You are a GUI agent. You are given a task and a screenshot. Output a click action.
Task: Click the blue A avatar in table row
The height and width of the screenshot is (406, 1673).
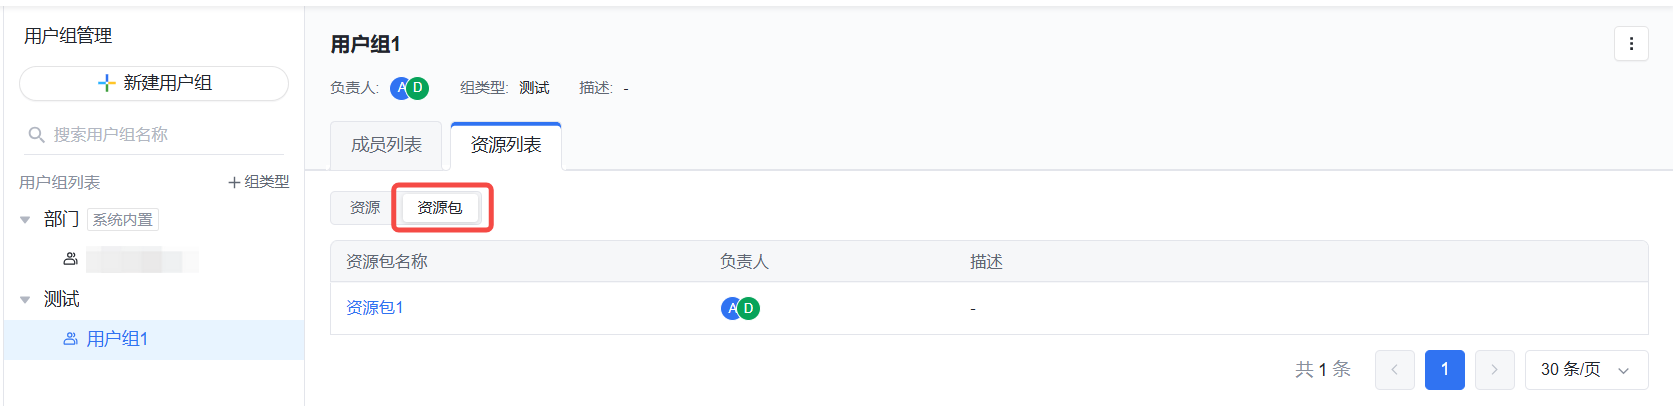(x=731, y=308)
